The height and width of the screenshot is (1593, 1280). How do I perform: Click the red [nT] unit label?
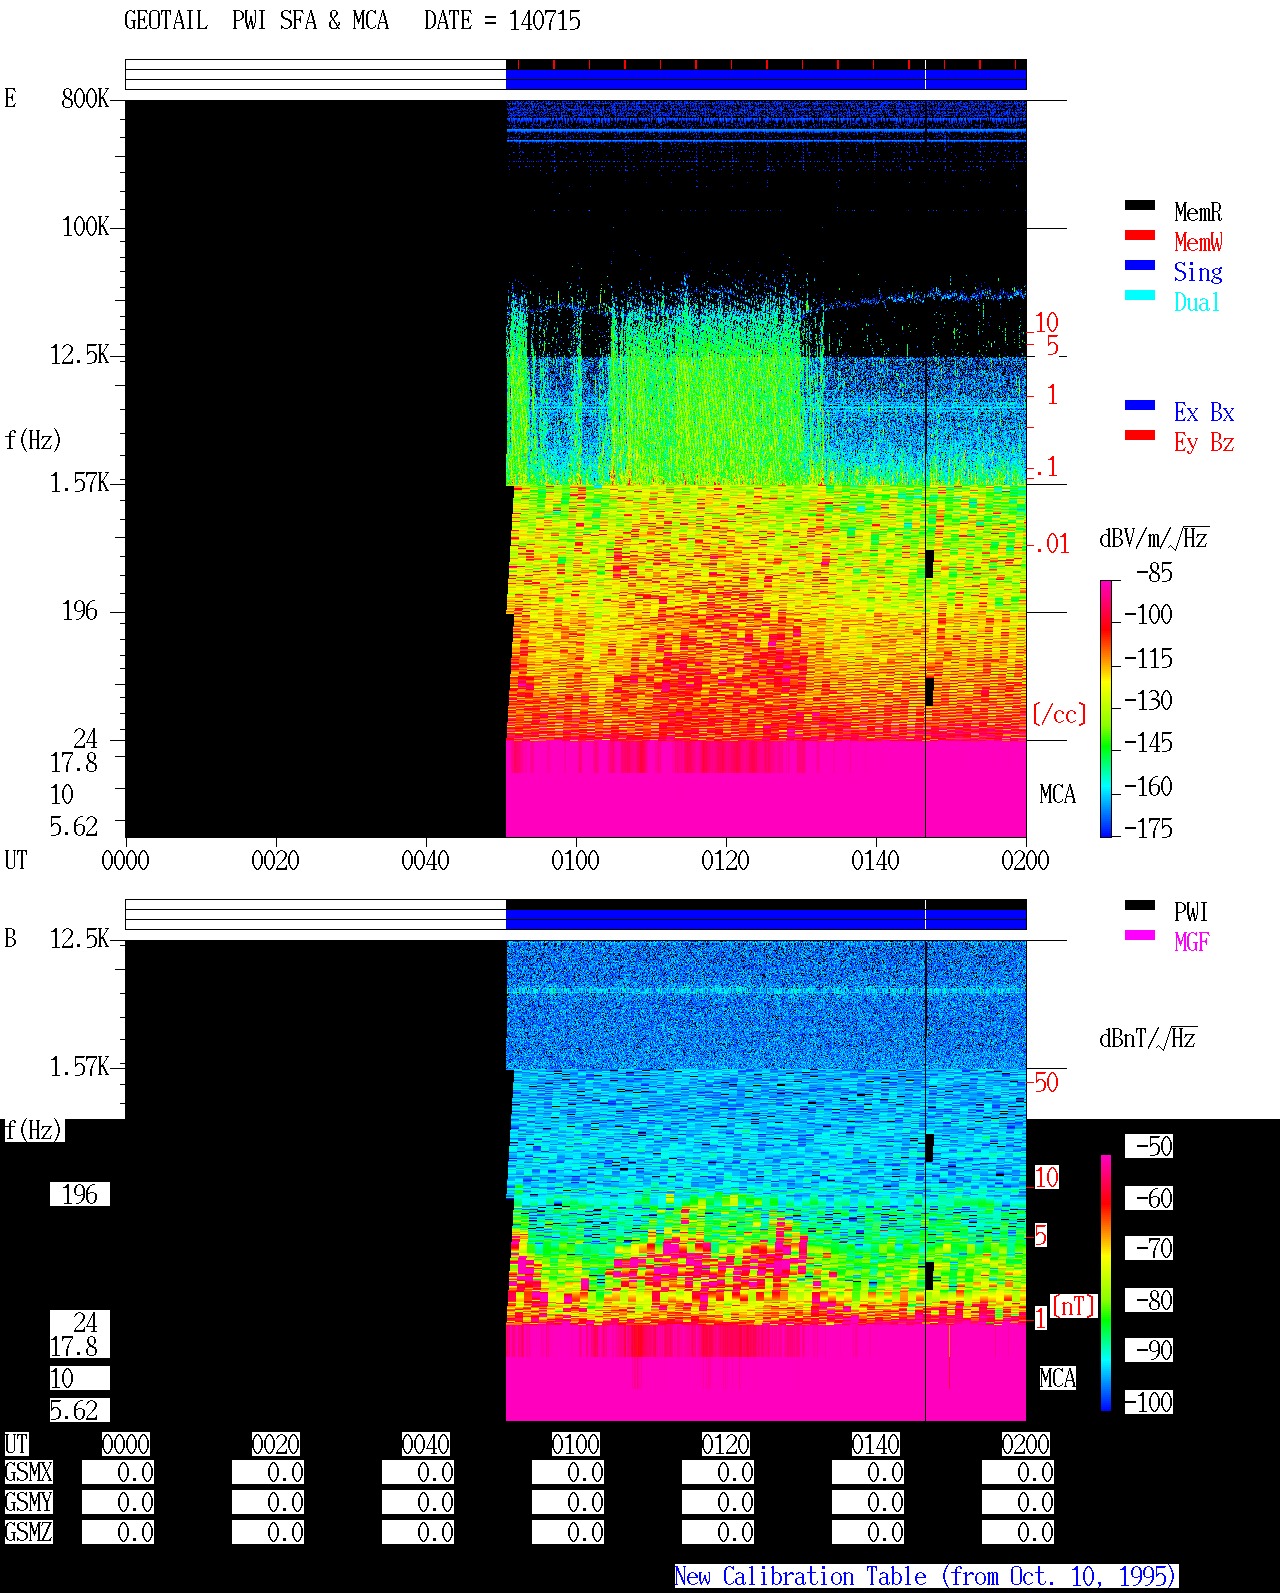[x=1074, y=1306]
